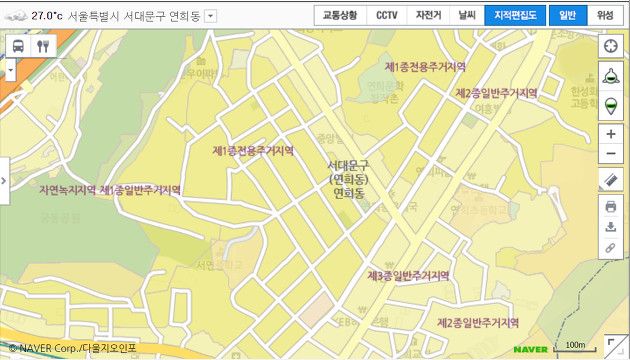Open the Yeonhui-dong location dropdown arrow

211,16
